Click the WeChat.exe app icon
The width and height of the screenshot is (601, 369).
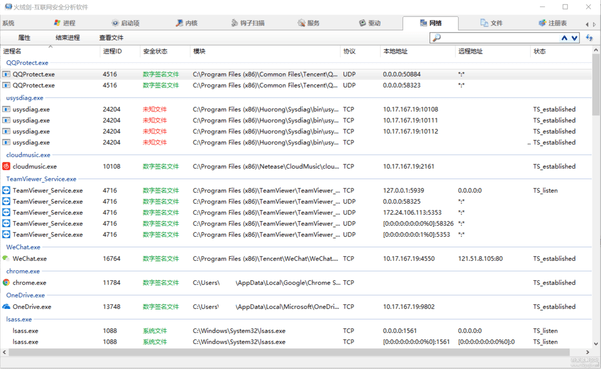6,258
